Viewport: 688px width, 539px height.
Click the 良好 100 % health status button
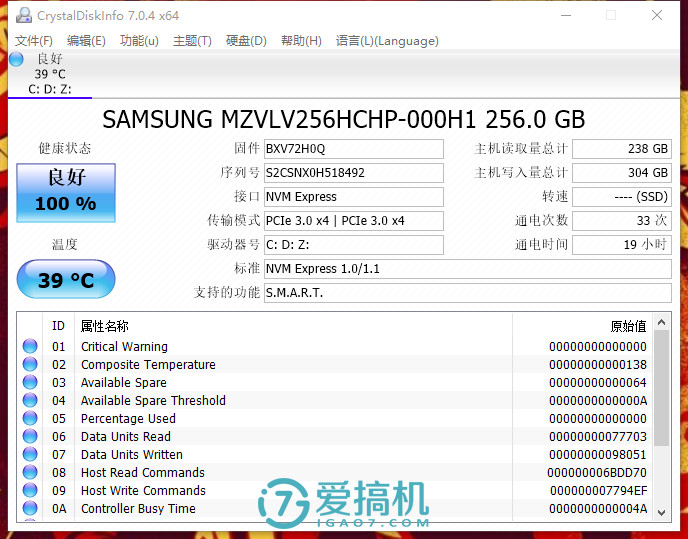coord(66,193)
